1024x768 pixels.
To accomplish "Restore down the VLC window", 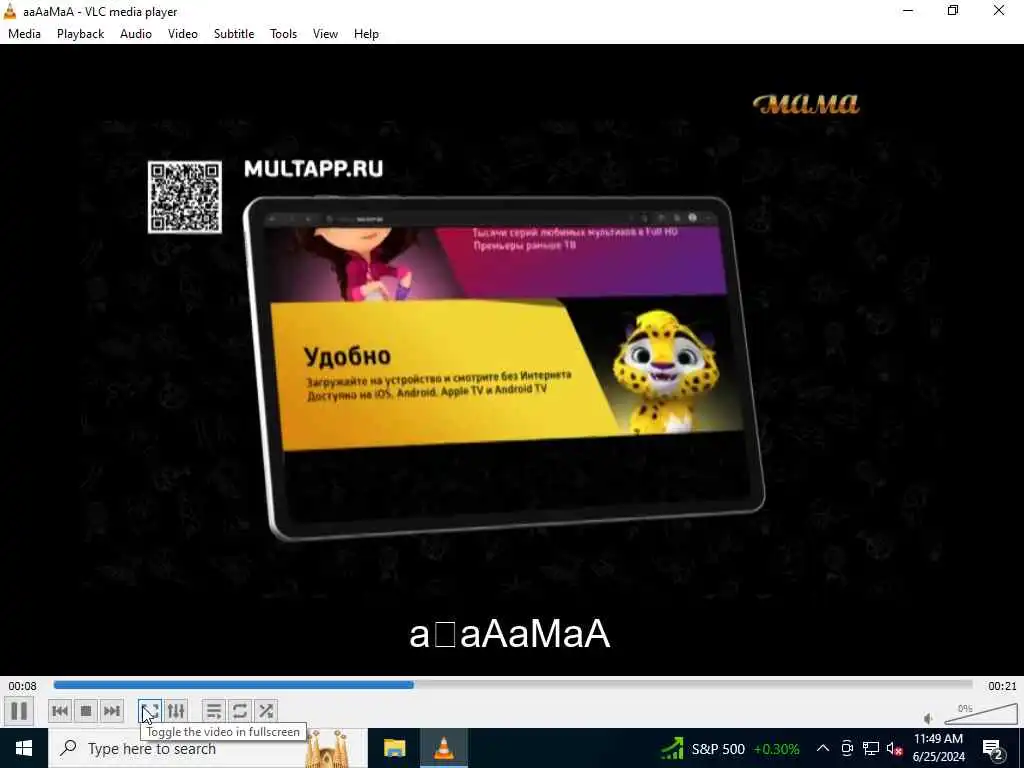I will point(953,10).
